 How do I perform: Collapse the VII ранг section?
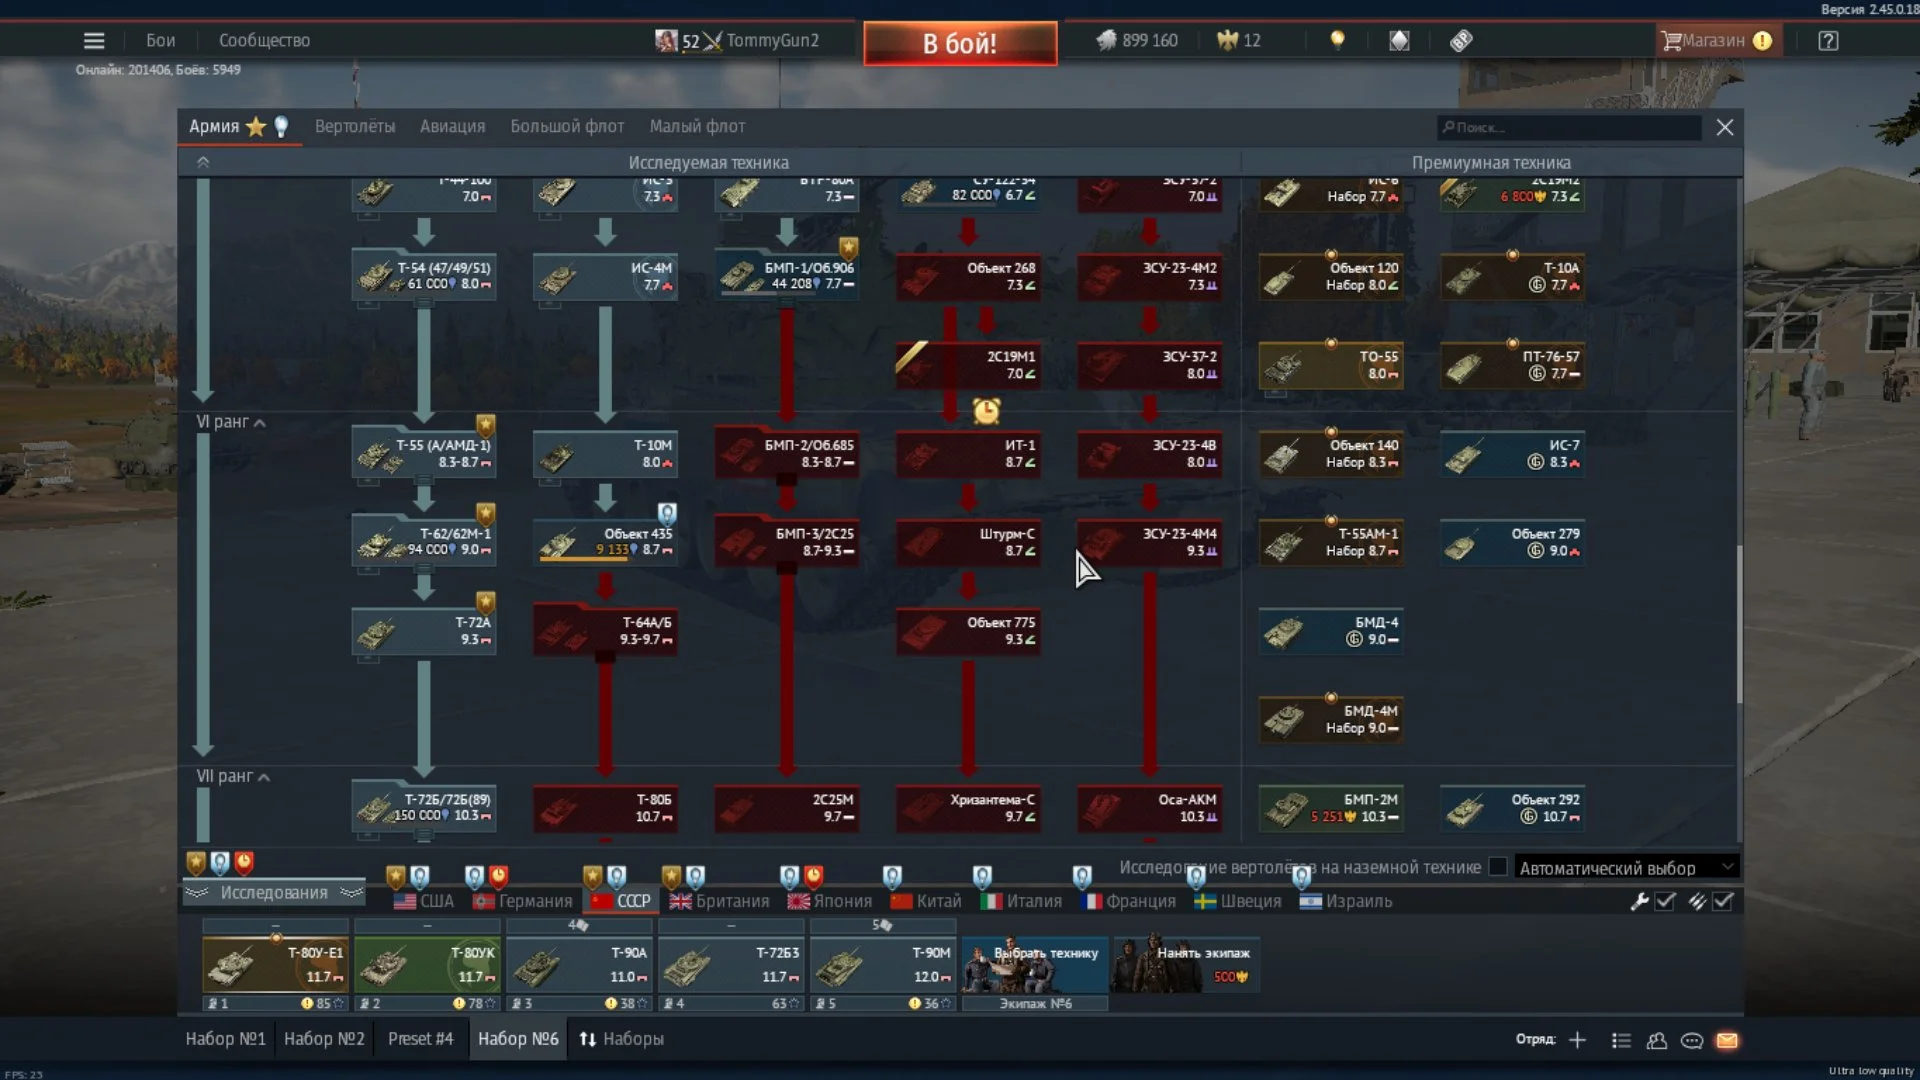[263, 777]
